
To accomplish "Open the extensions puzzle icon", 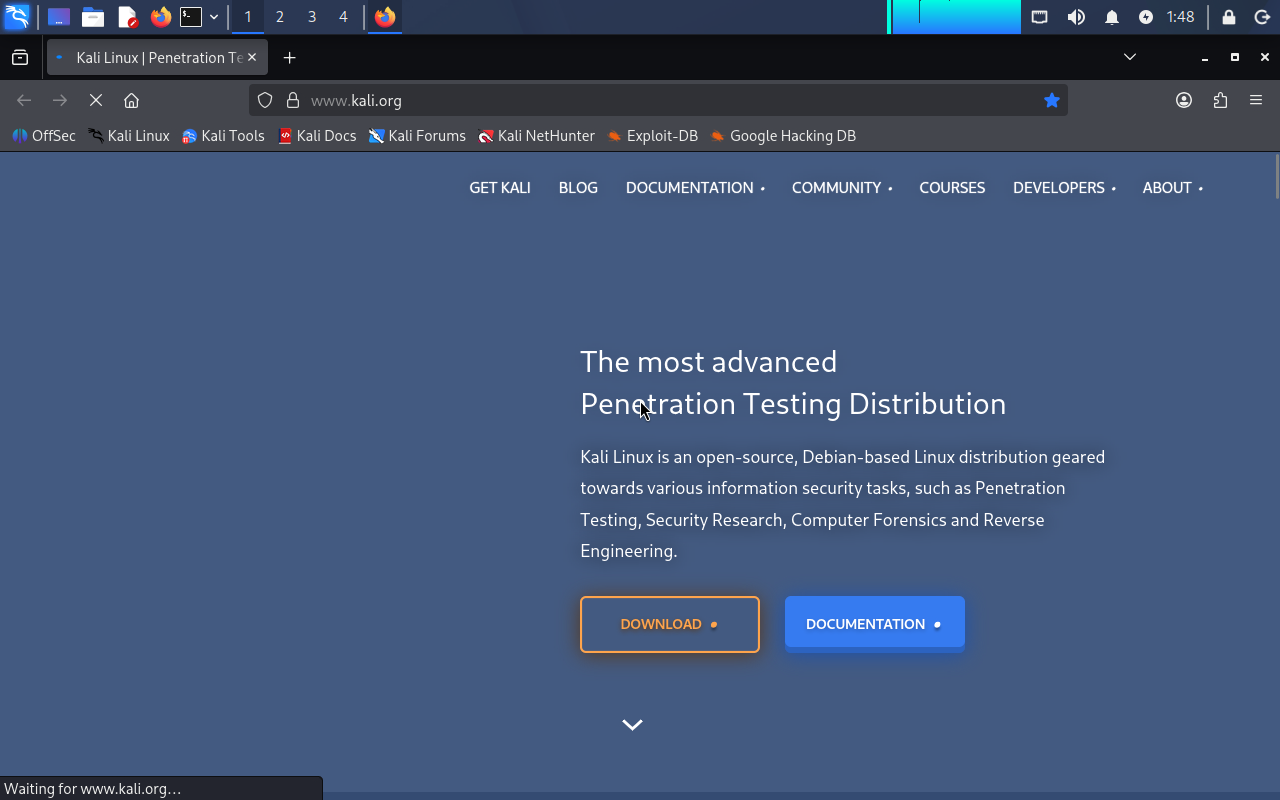I will [x=1220, y=100].
